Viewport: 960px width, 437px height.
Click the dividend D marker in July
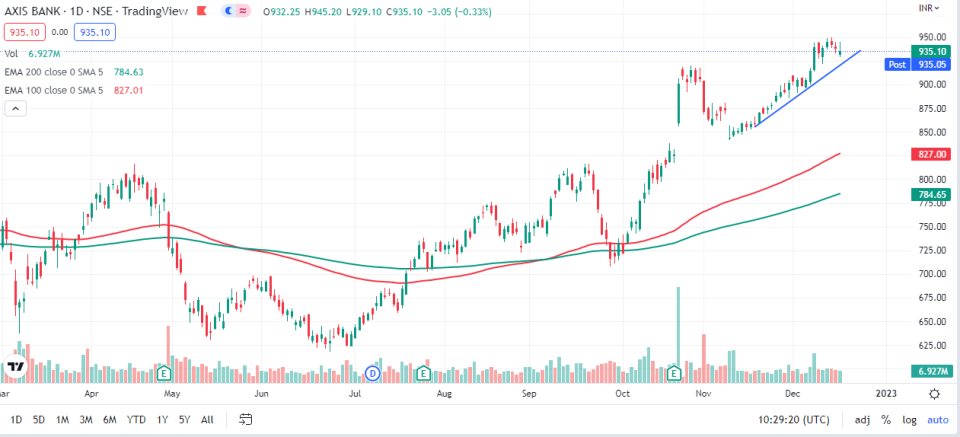[372, 372]
